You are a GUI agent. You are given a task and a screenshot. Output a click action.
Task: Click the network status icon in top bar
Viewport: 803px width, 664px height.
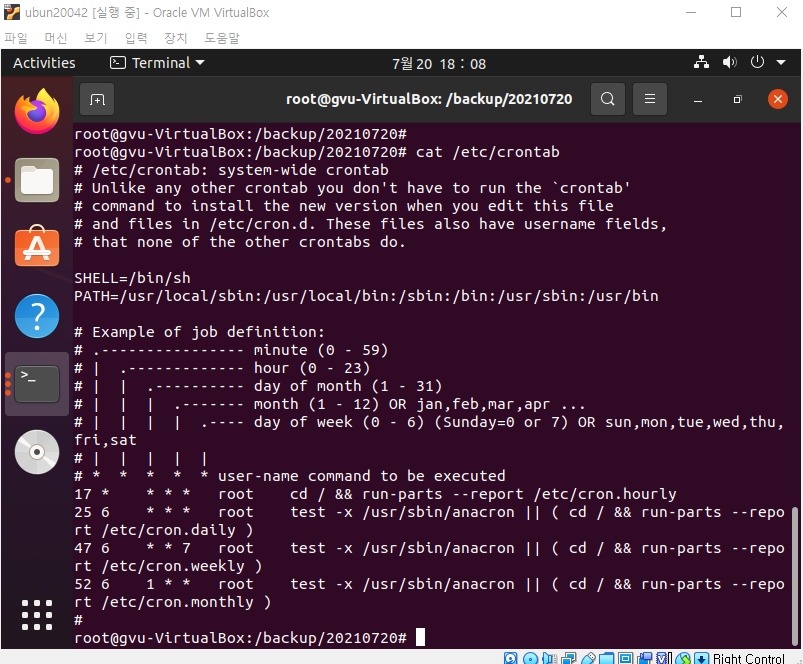702,62
